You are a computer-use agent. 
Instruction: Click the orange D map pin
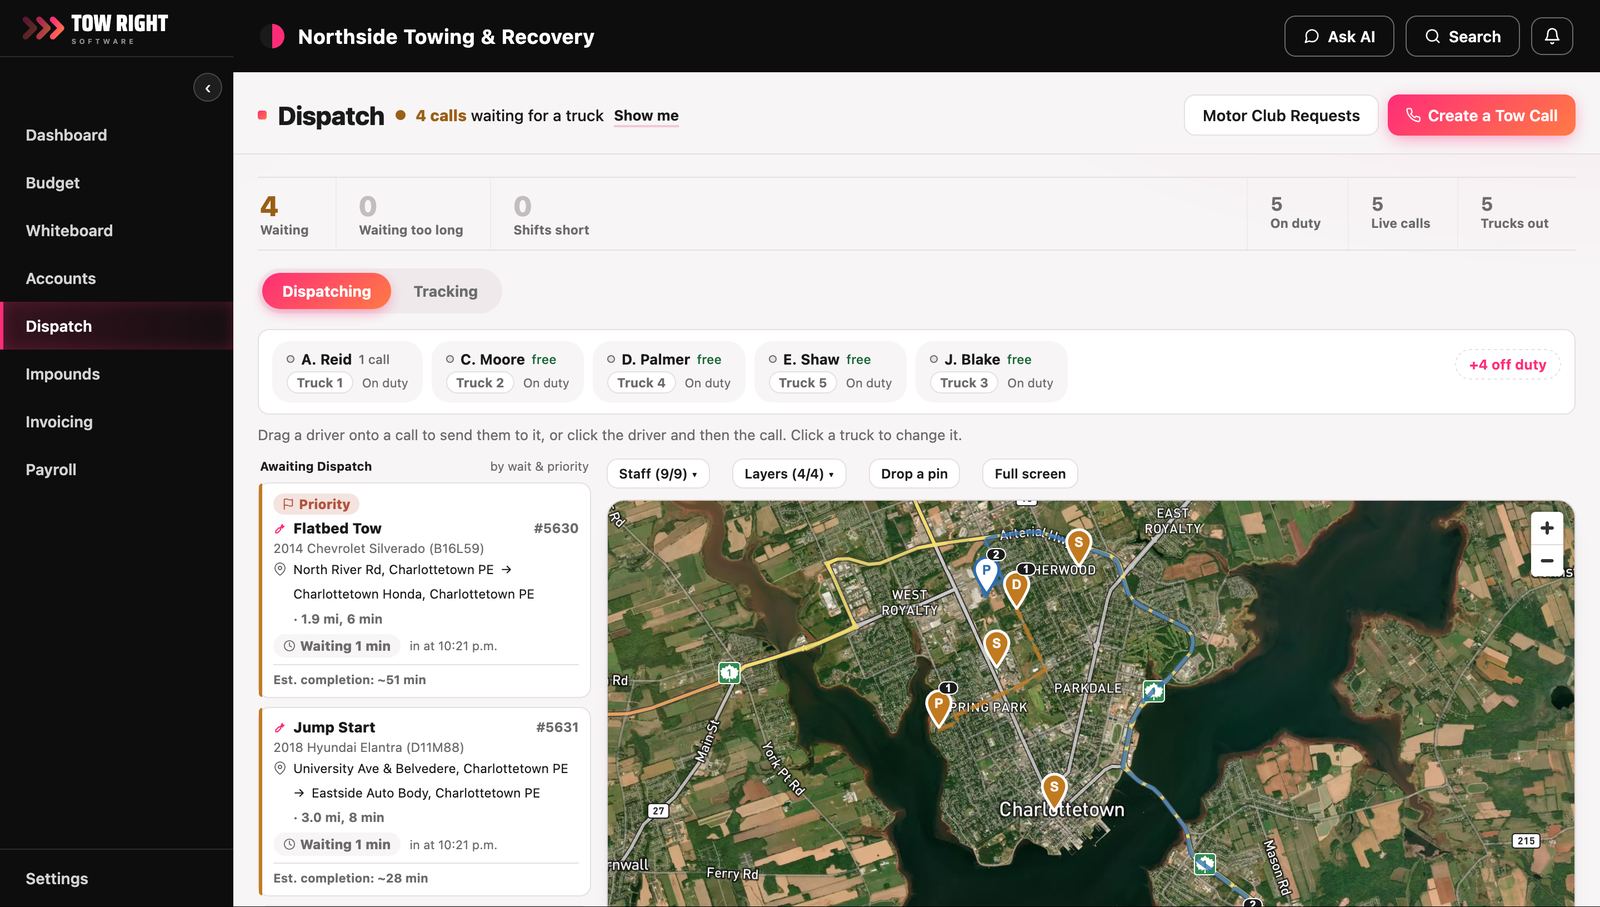[x=1016, y=588]
